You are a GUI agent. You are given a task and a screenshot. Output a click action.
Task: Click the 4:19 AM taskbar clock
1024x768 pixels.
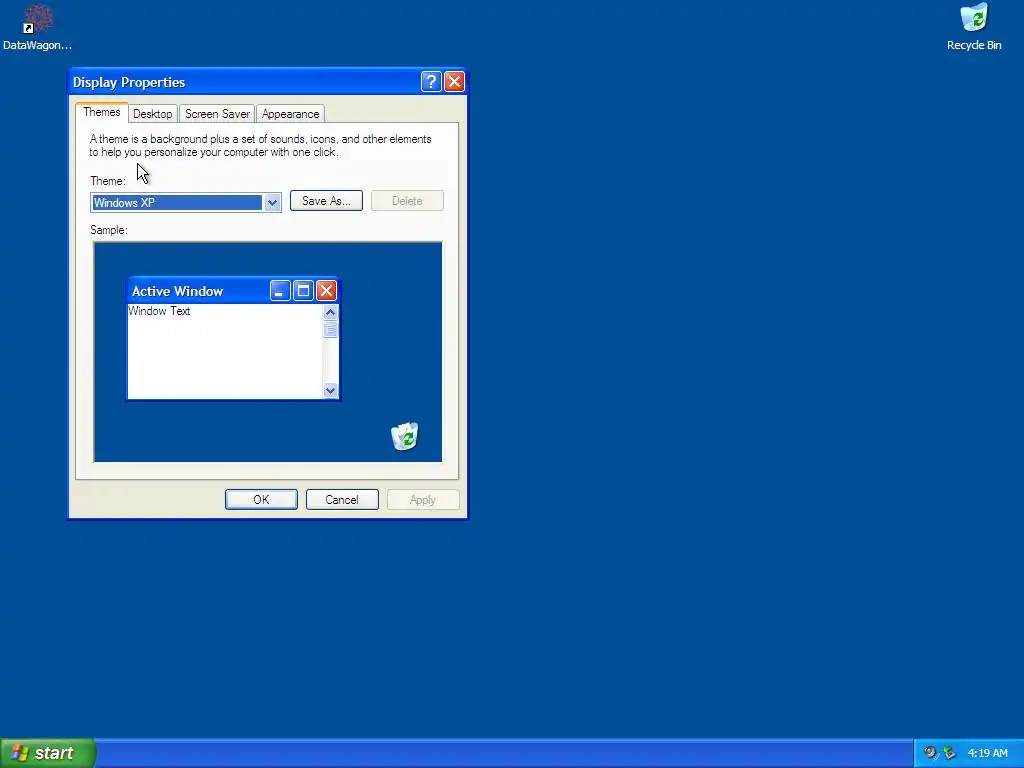tap(987, 753)
